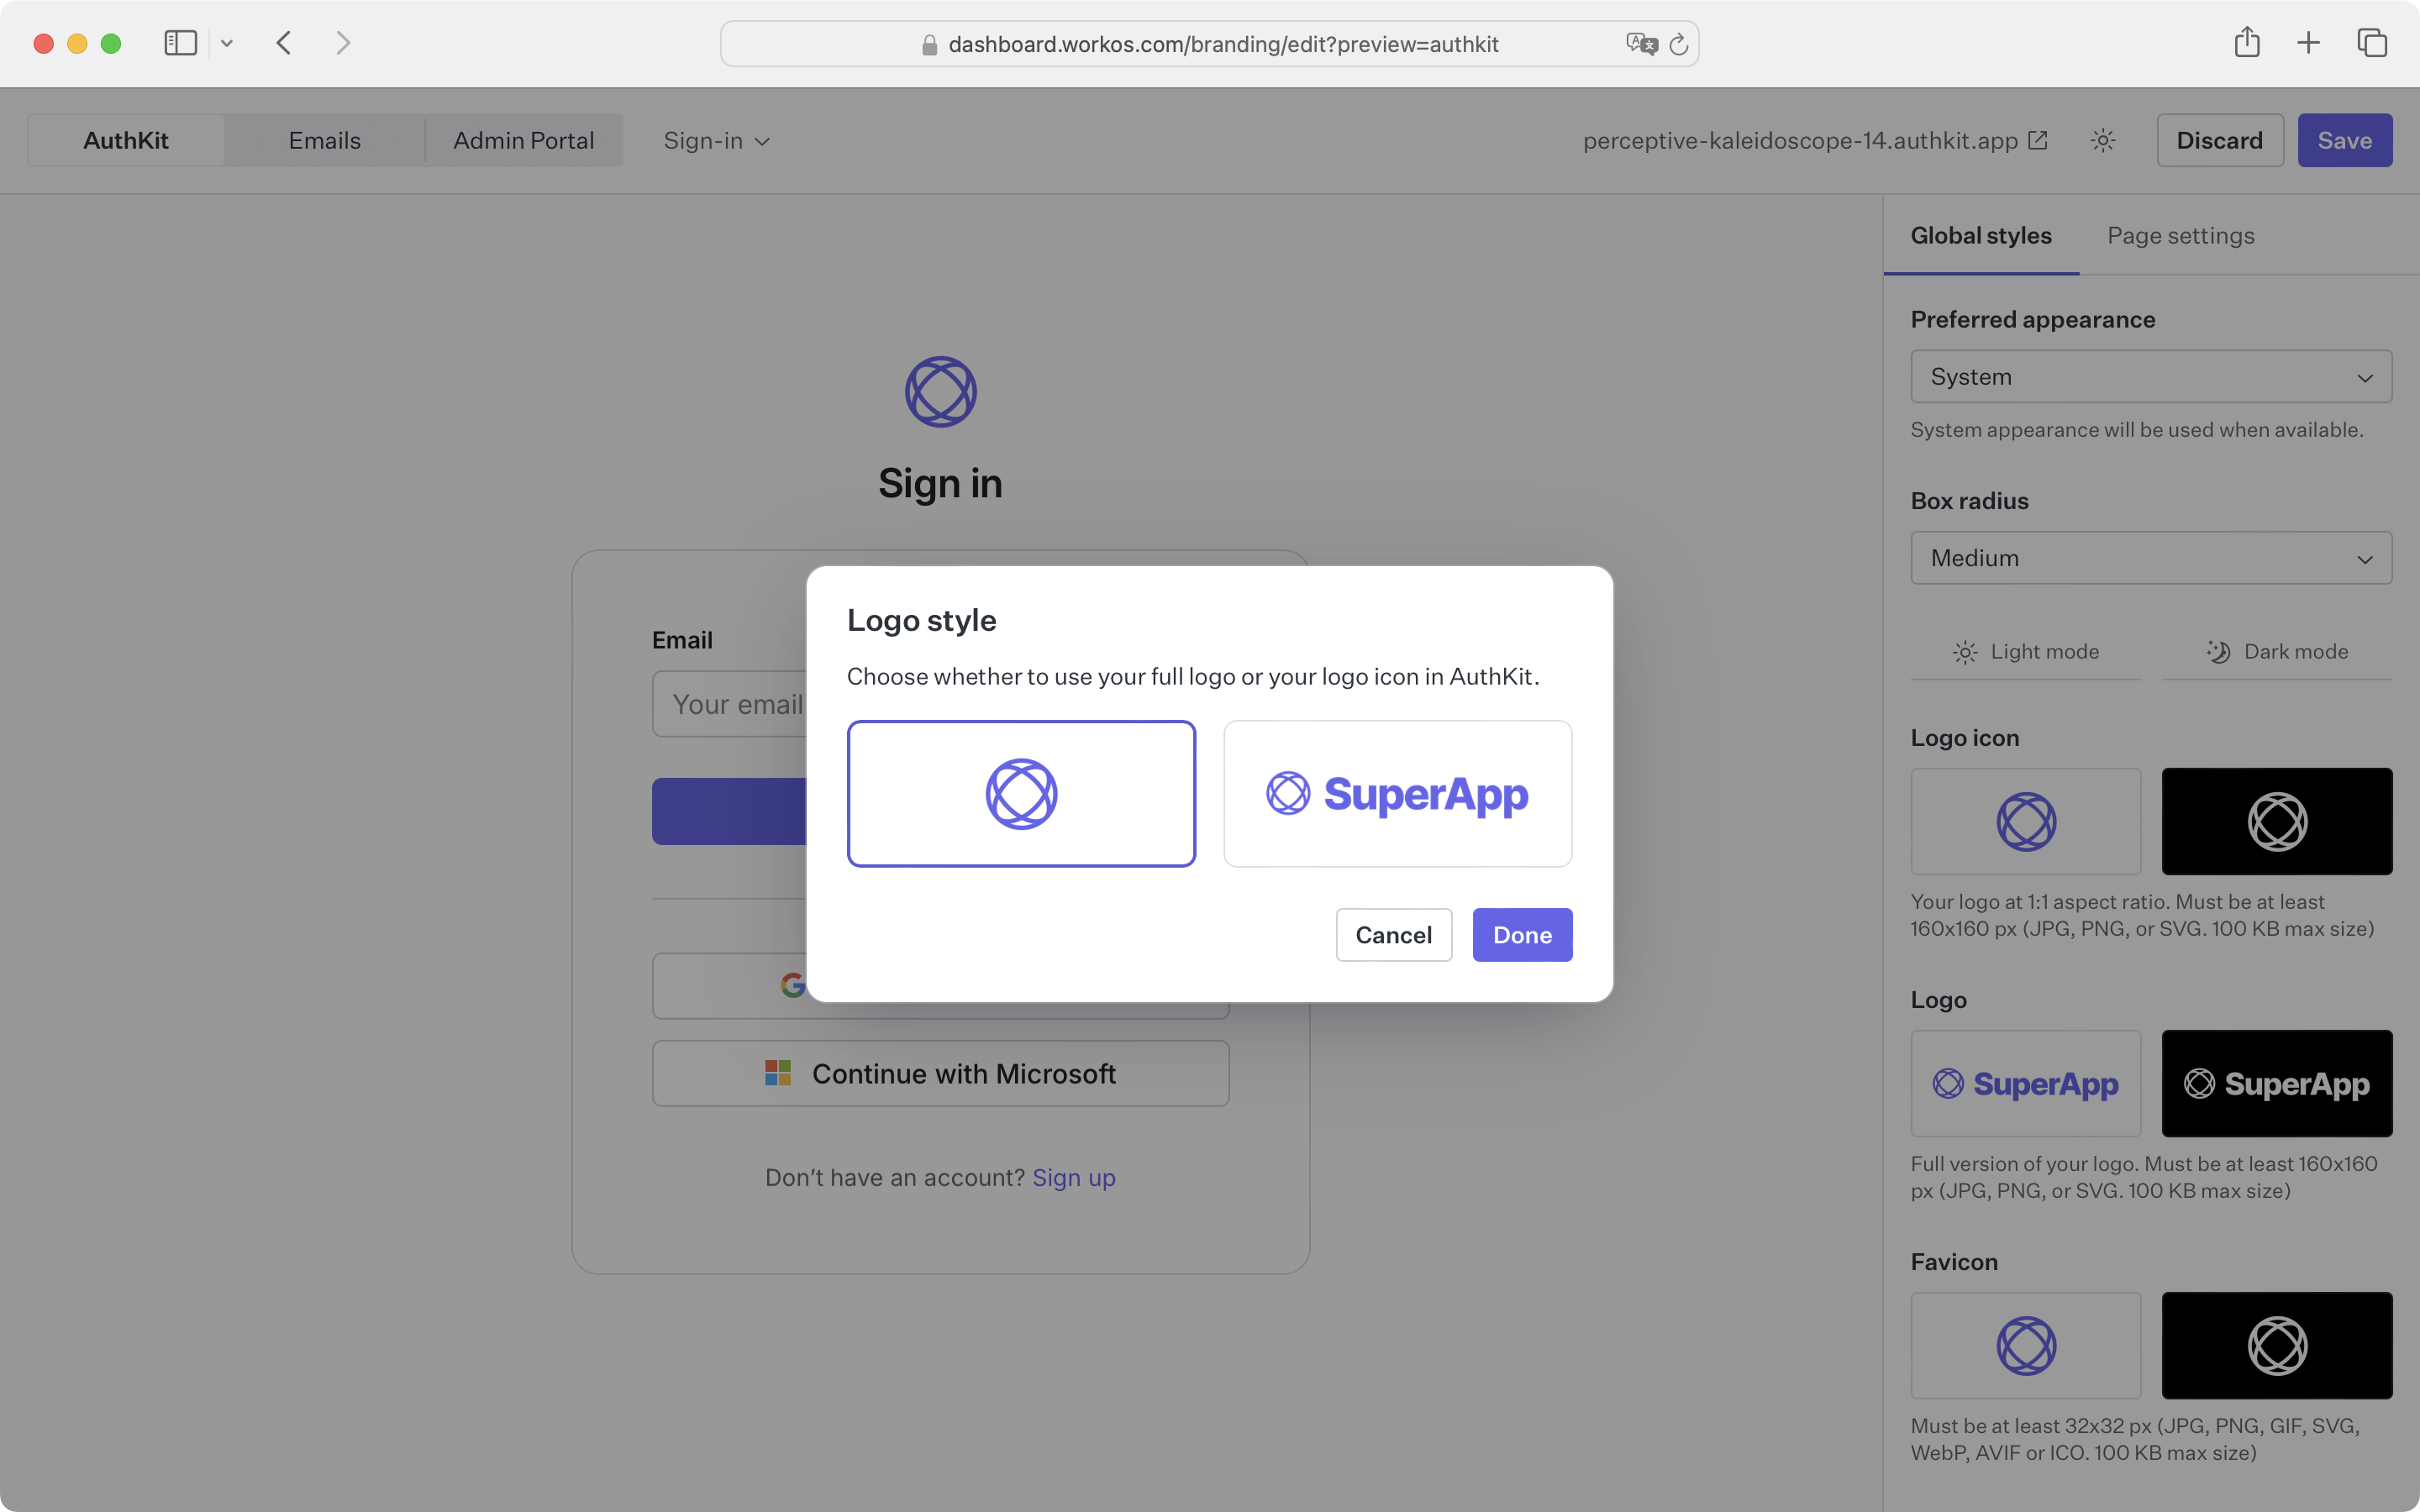The image size is (2420, 1512).
Task: Select the logo icon option in Logo style dialog
Action: click(1021, 794)
